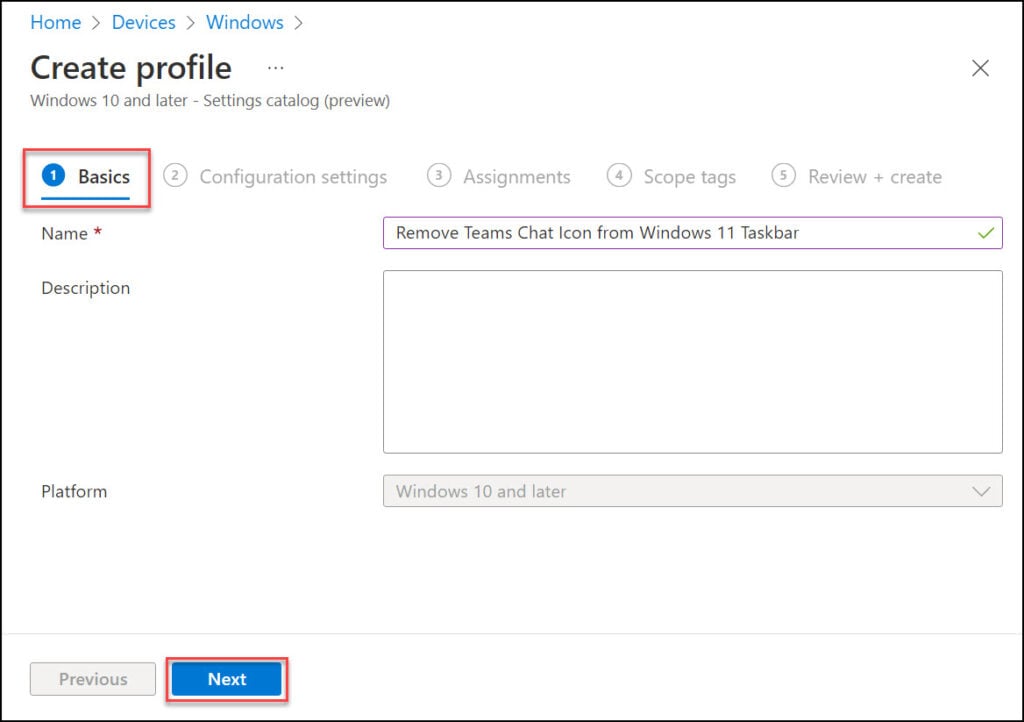Switch to Configuration settings step

pyautogui.click(x=275, y=177)
